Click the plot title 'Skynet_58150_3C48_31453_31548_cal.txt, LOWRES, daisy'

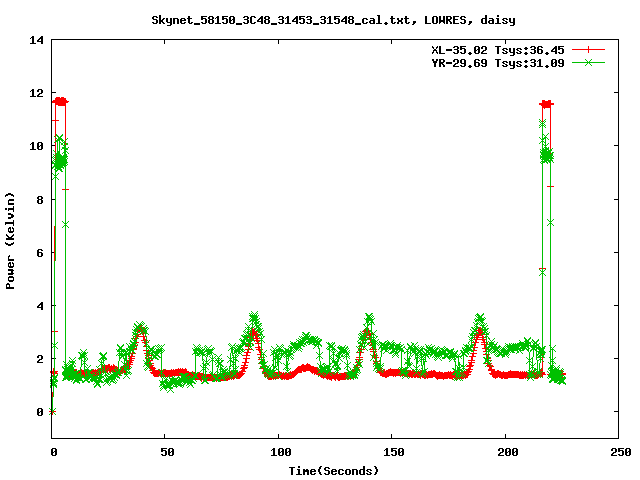(333, 20)
